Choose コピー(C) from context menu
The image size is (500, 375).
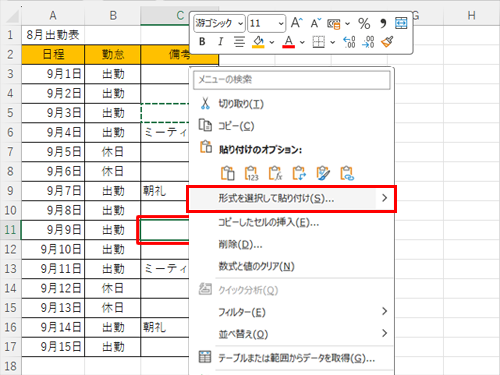292,126
